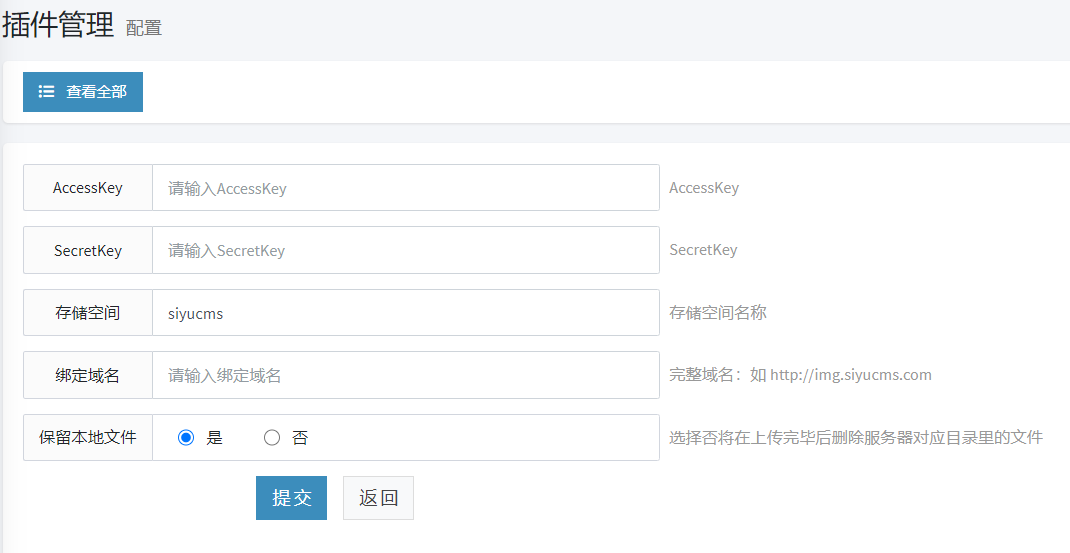Go back using the 返回 button
Screen dimensions: 1070x553
coord(378,498)
